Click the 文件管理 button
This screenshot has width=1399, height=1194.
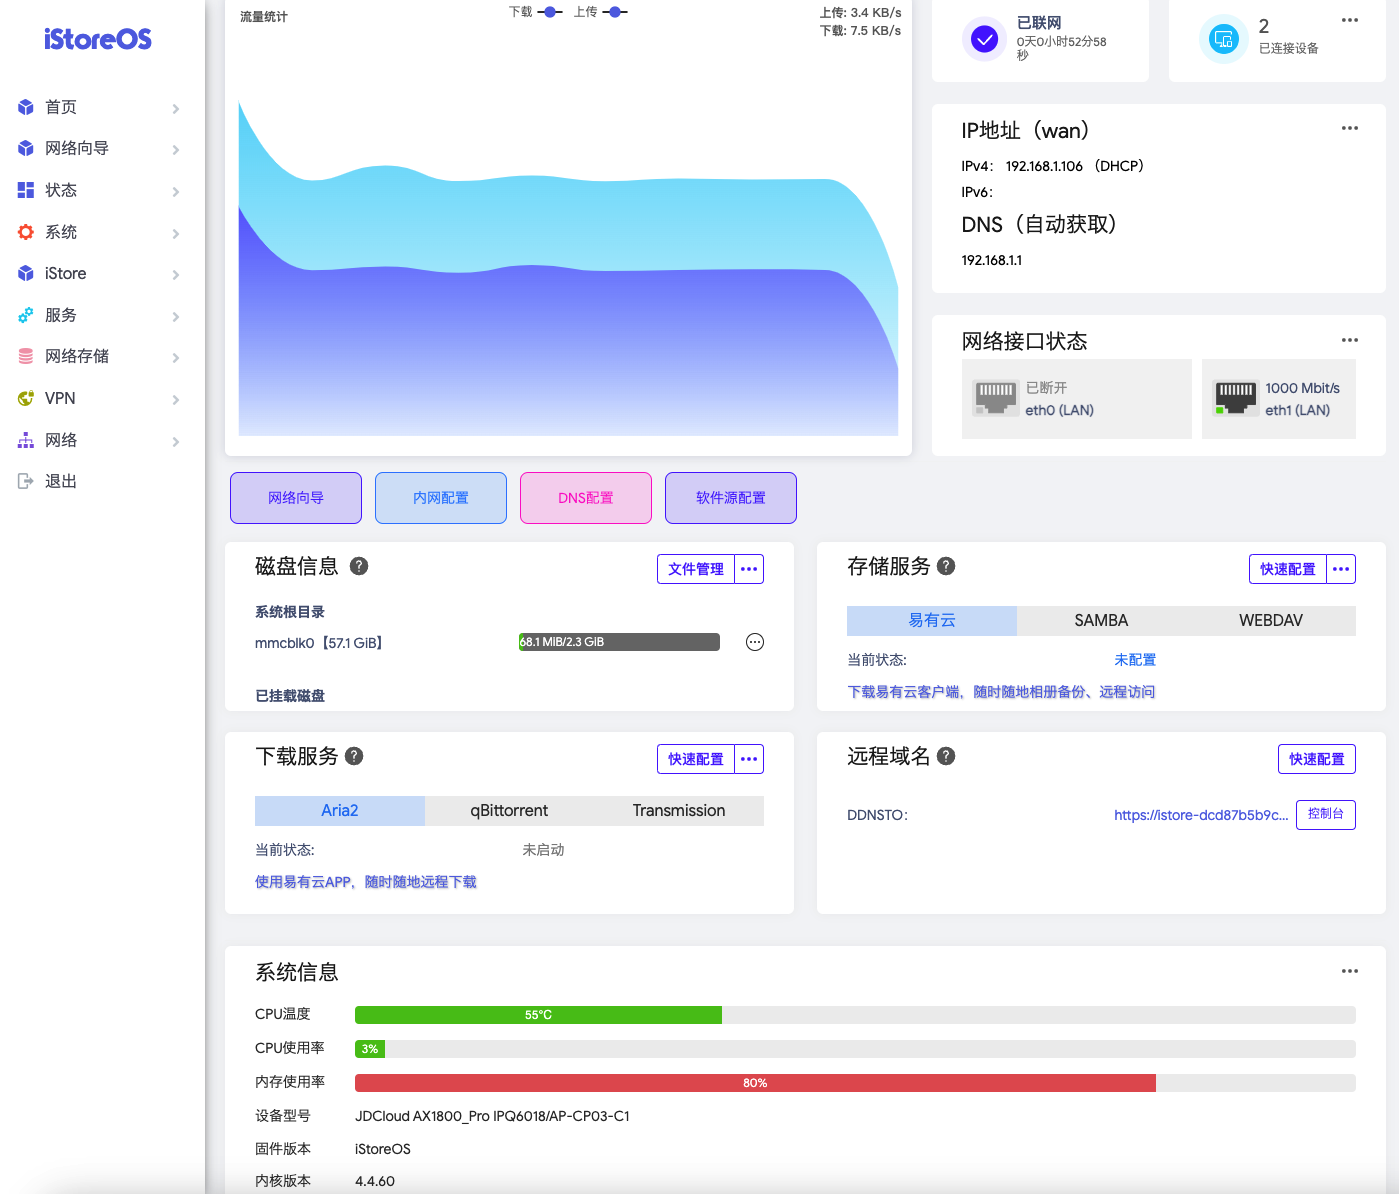(696, 569)
